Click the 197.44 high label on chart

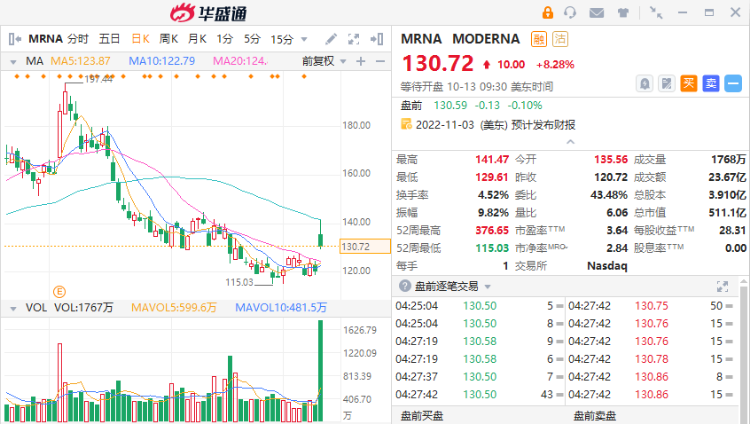pos(99,79)
